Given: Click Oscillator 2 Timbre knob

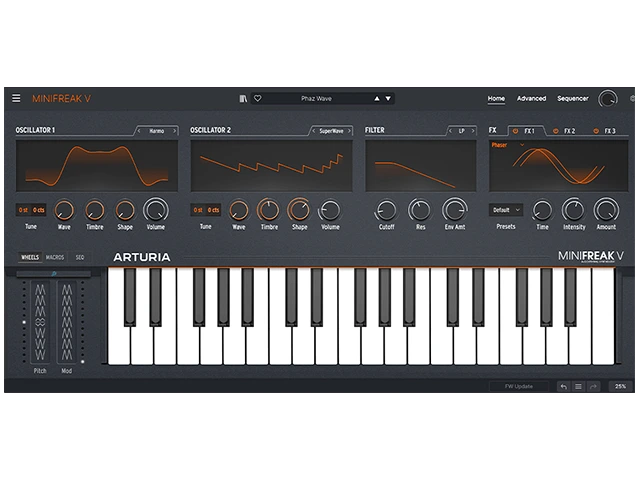Looking at the screenshot, I should 269,210.
